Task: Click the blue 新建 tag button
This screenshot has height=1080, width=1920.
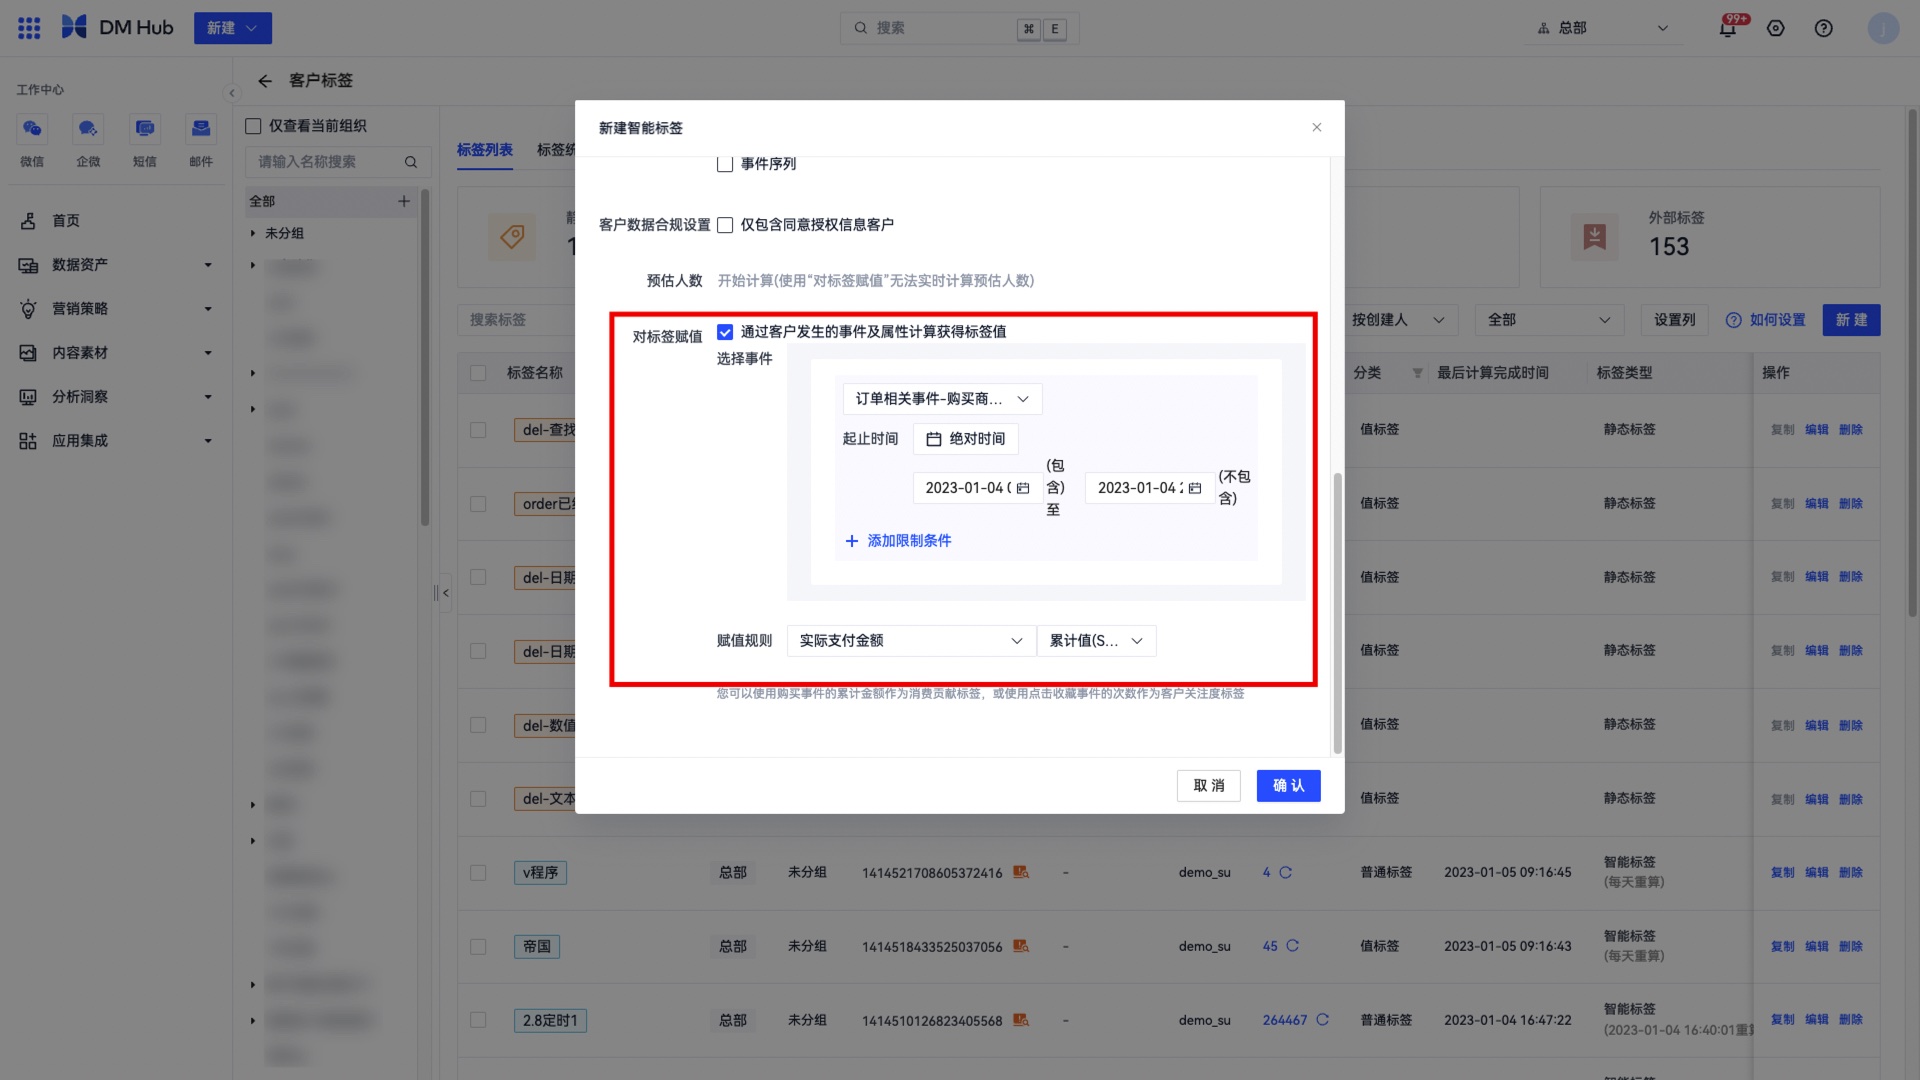Action: (x=1851, y=320)
